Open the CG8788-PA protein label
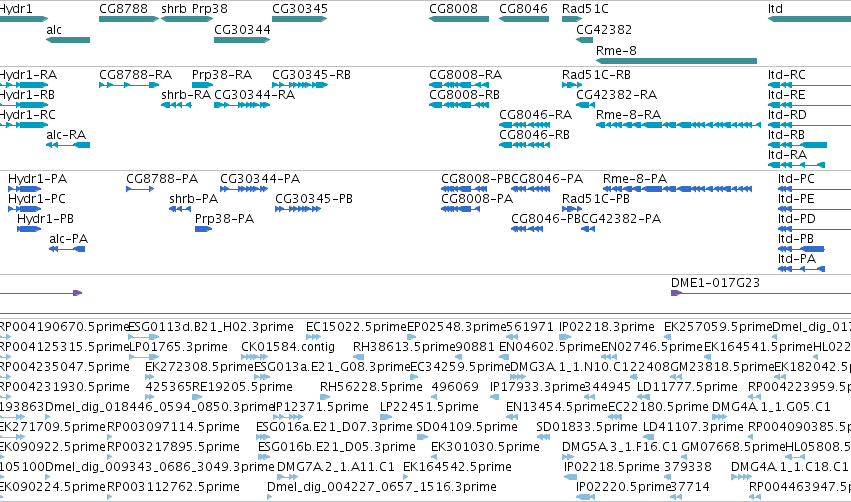This screenshot has height=502, width=851. (x=162, y=179)
